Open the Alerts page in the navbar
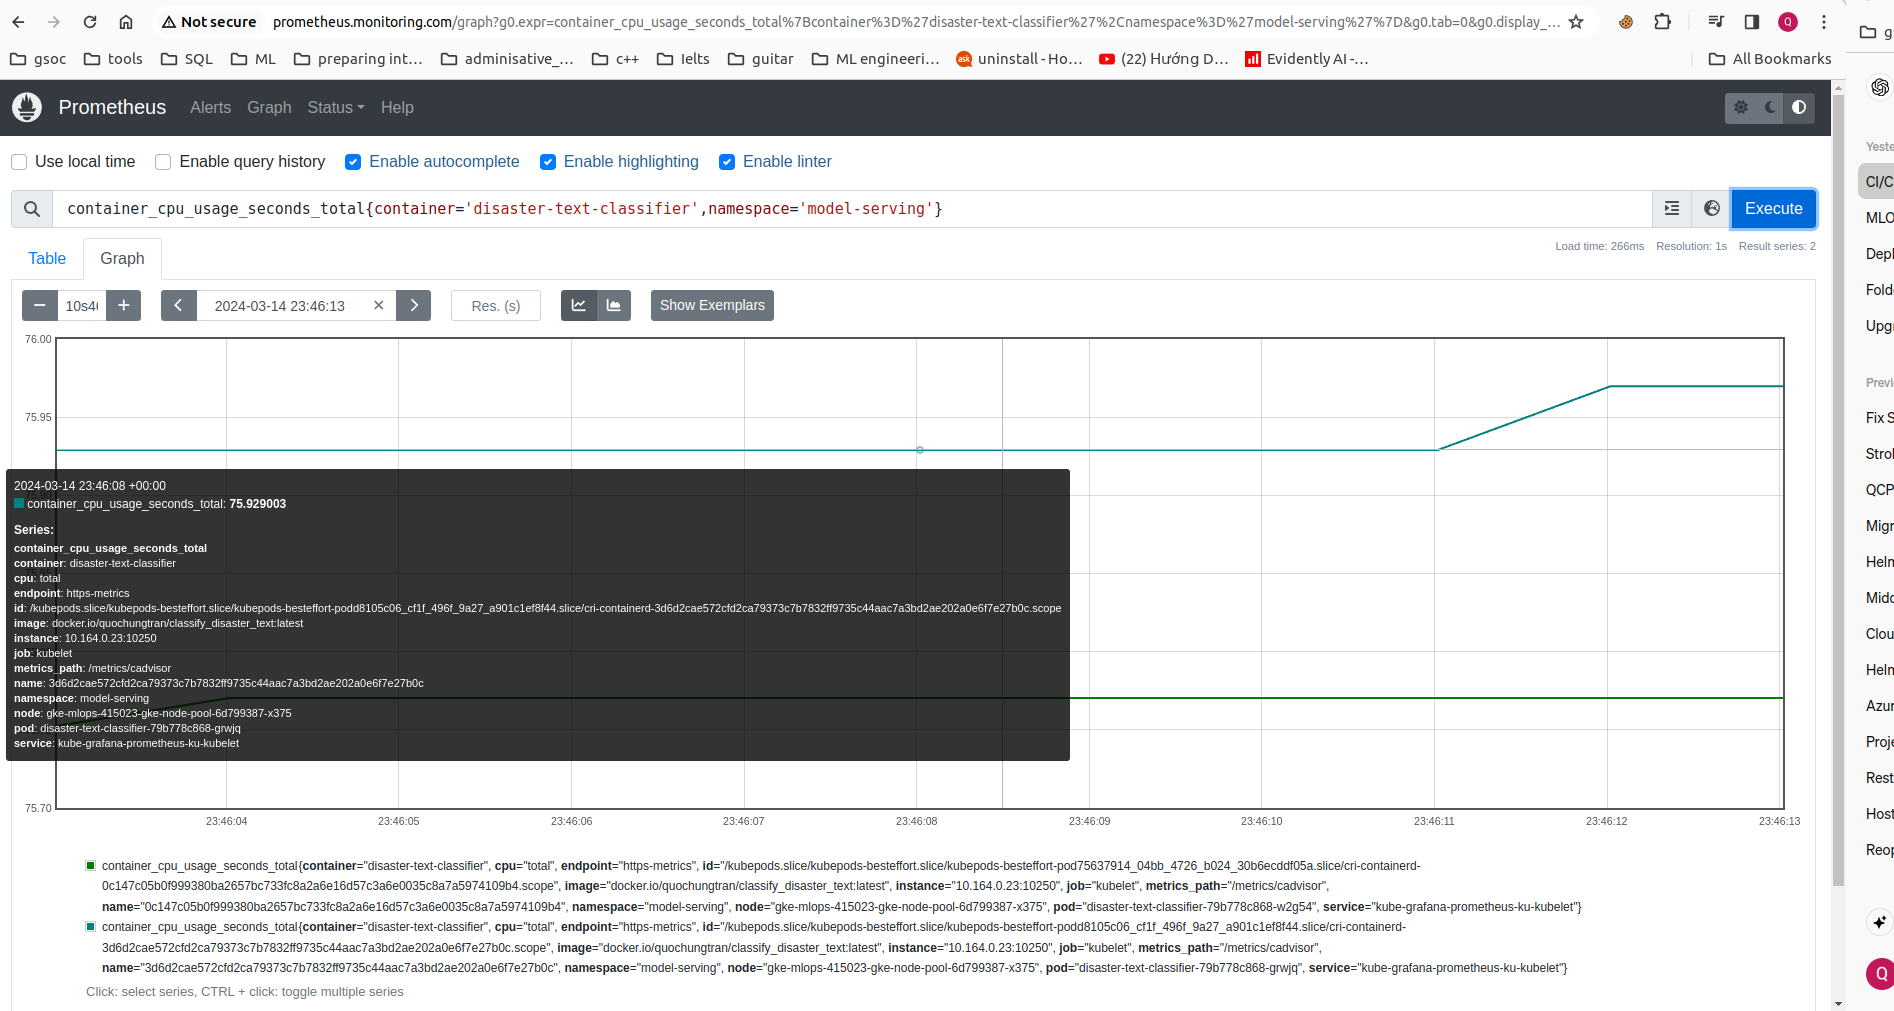1894x1011 pixels. pyautogui.click(x=210, y=107)
